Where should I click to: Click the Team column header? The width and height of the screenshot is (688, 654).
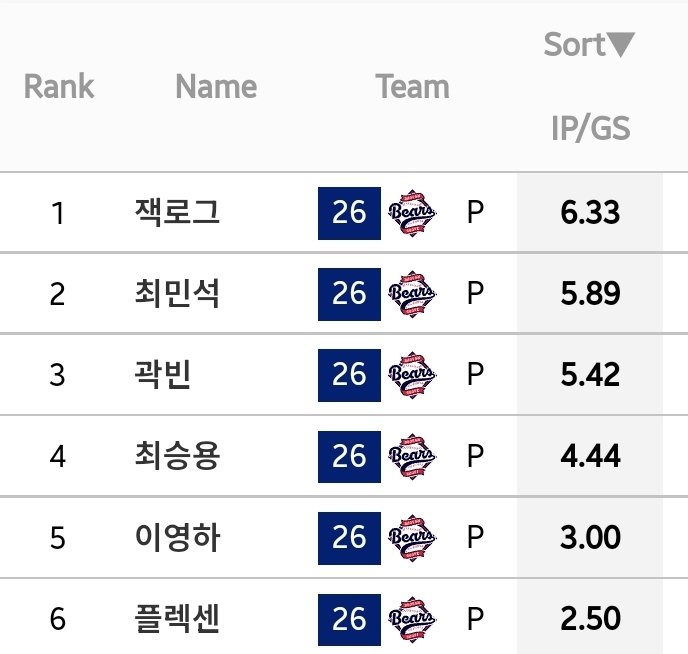[x=413, y=87]
